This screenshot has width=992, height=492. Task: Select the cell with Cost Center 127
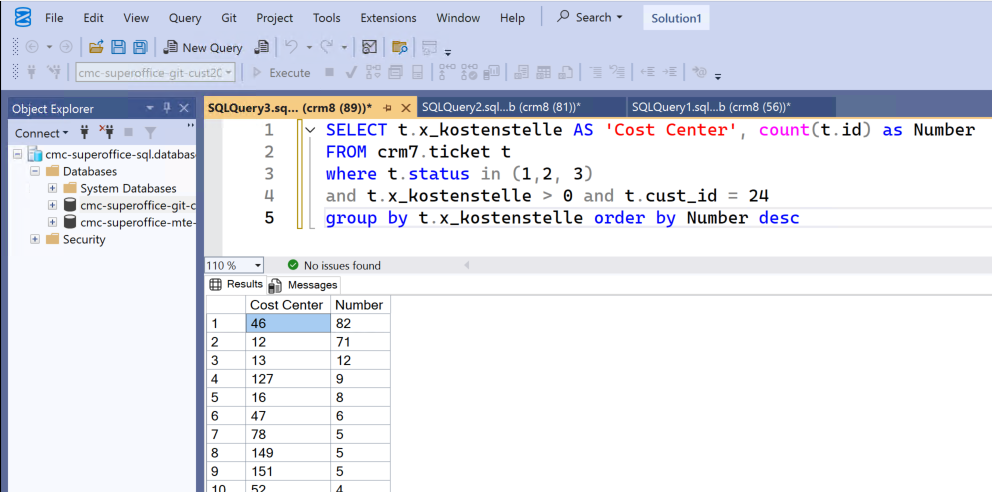coord(288,379)
